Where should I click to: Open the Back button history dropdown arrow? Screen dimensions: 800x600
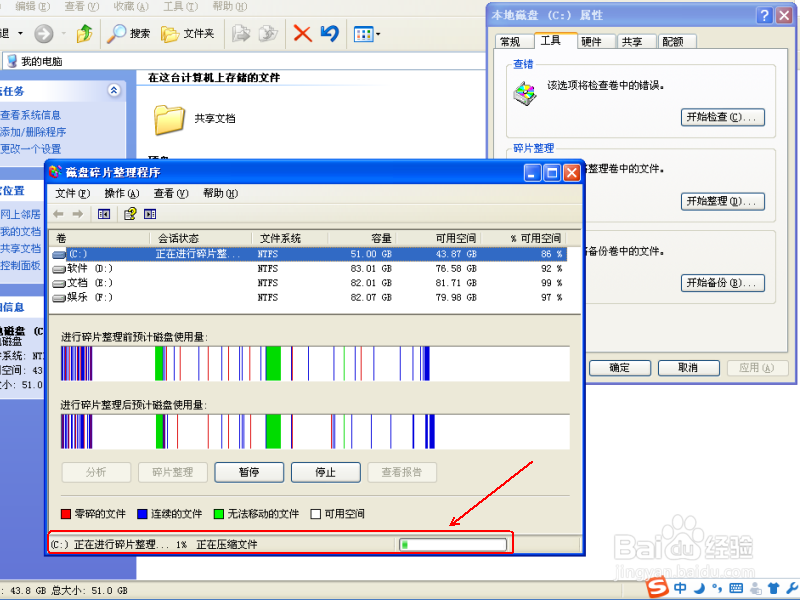point(20,34)
